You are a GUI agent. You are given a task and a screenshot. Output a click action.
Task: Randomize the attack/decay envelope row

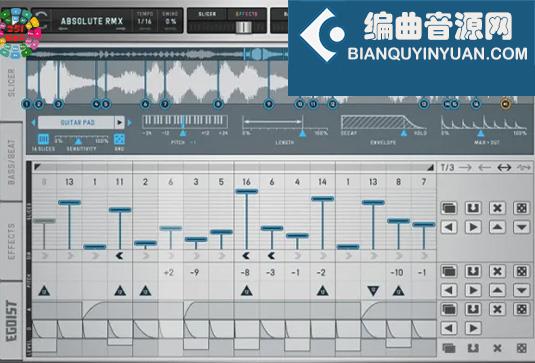click(x=522, y=309)
